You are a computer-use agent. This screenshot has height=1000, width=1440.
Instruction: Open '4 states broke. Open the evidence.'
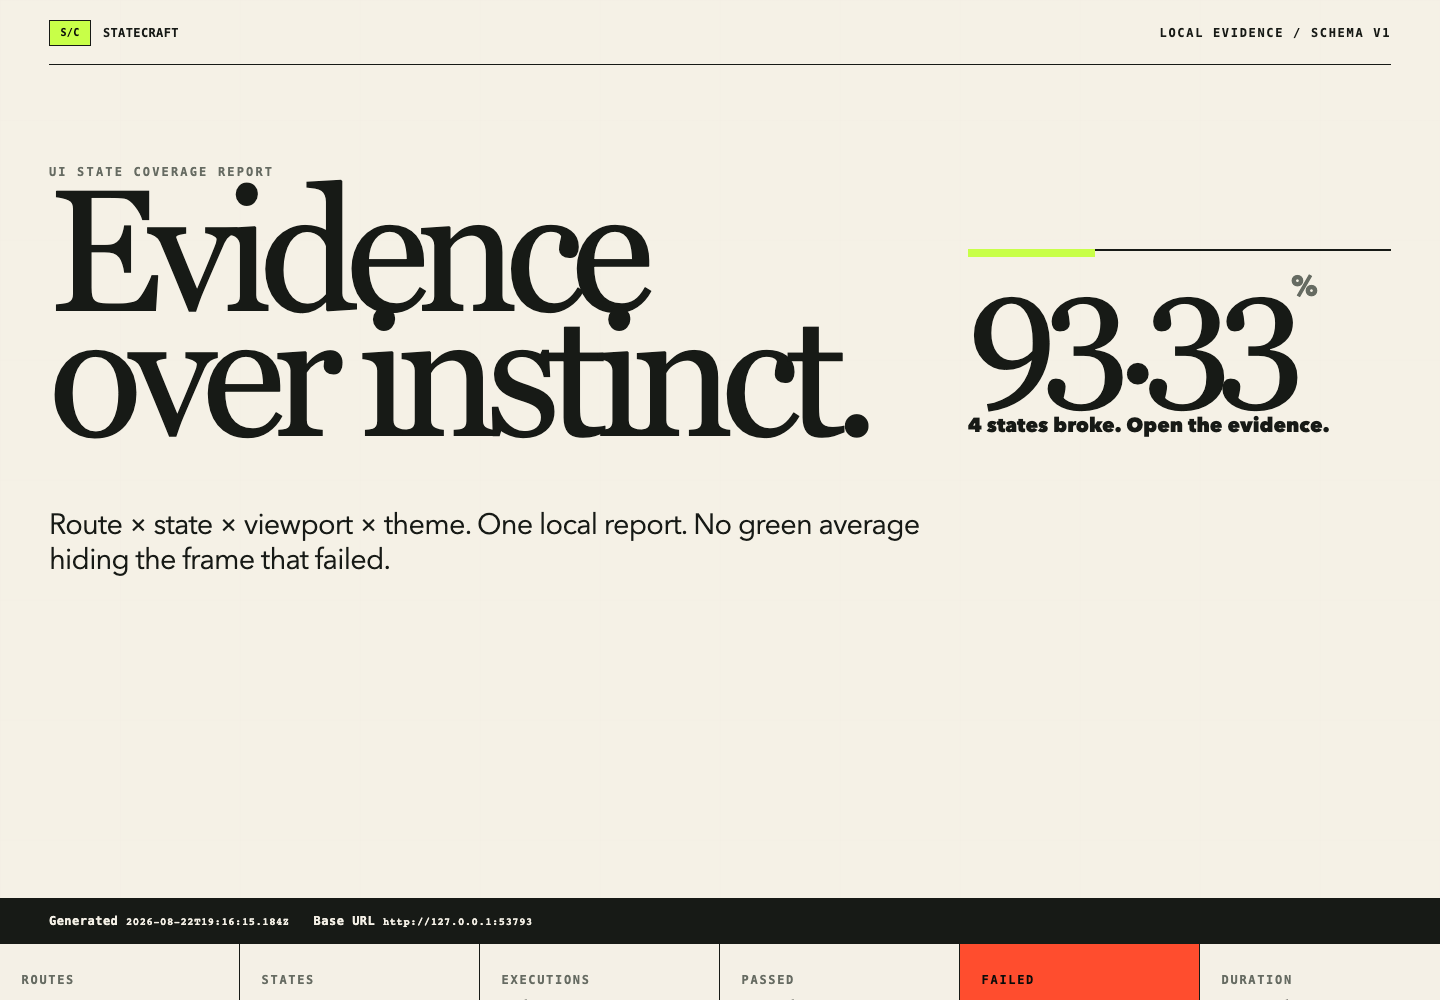1149,425
